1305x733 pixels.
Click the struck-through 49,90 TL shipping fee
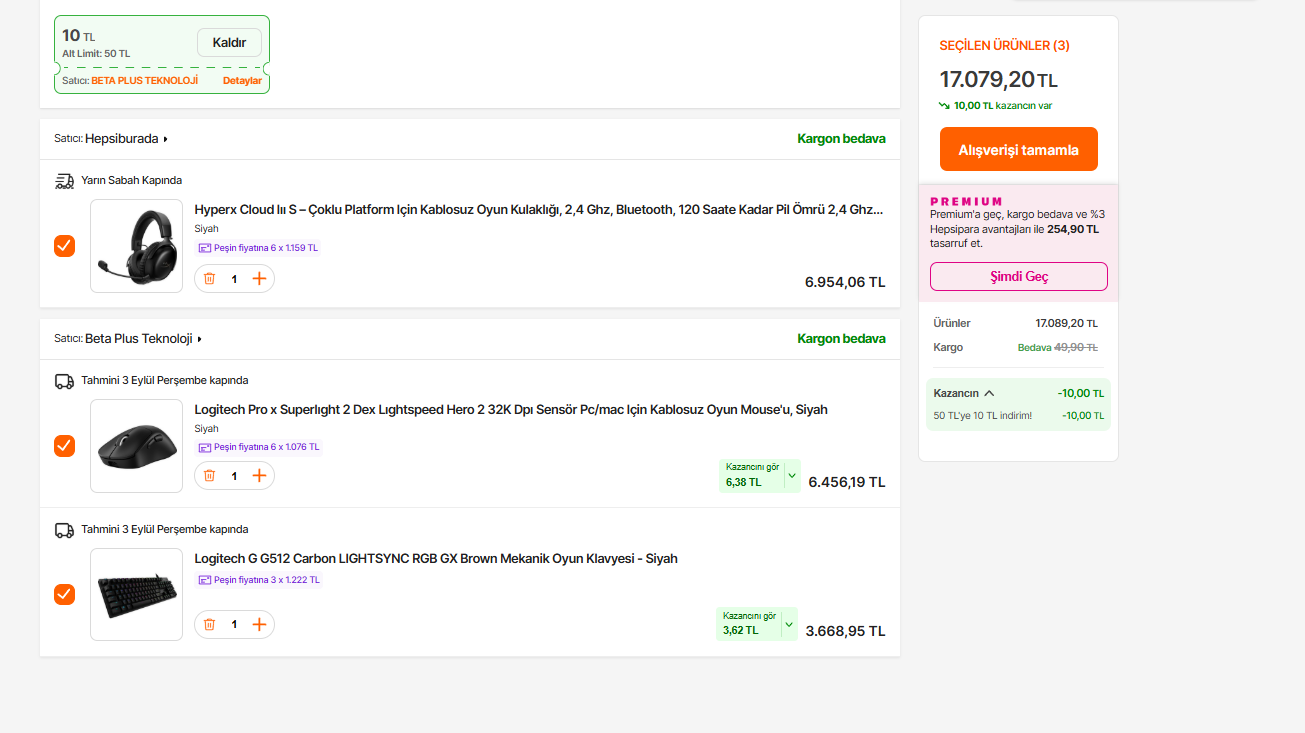click(x=1076, y=347)
